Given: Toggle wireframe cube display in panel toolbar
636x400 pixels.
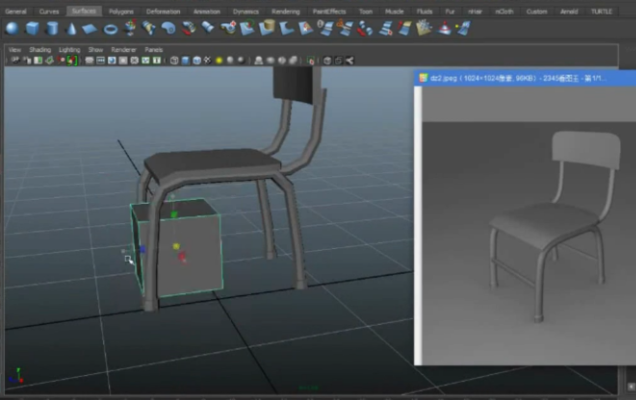Looking at the screenshot, I should [x=174, y=60].
